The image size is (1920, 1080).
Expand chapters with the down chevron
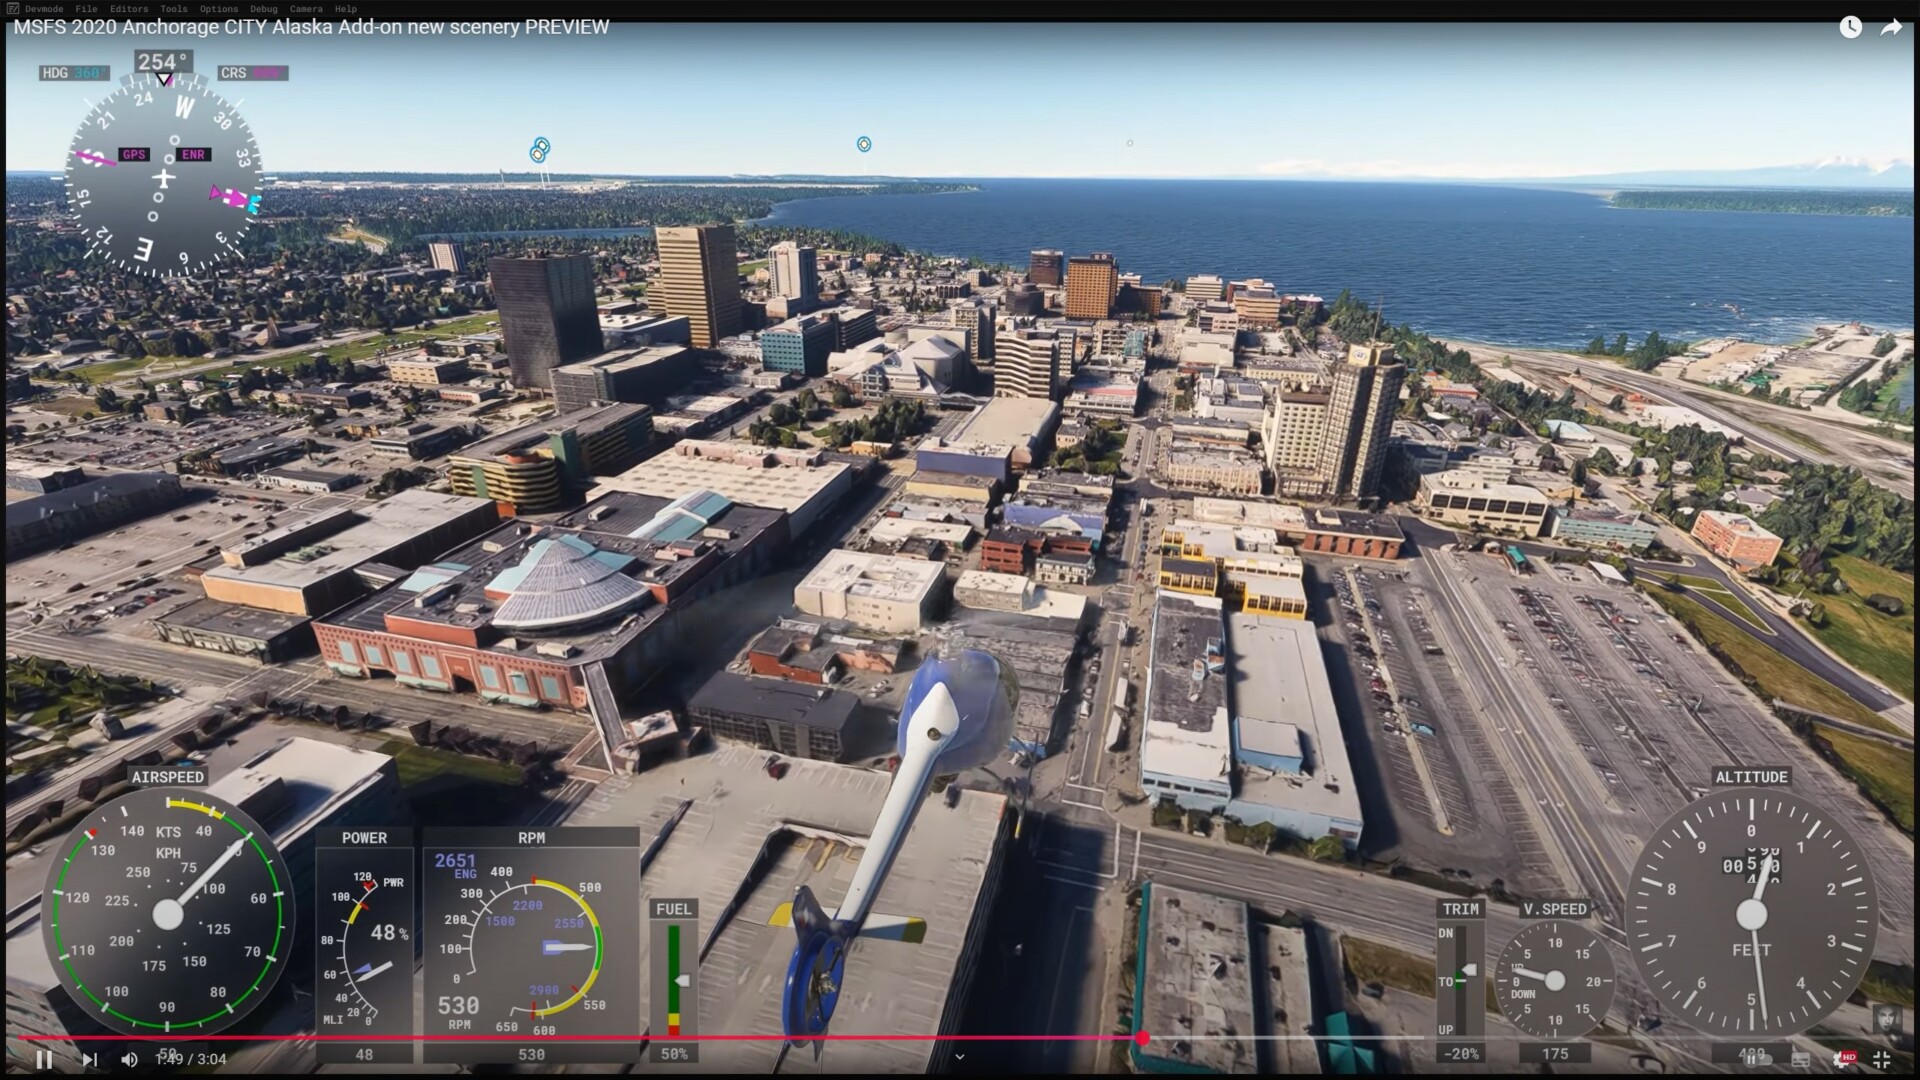960,1057
